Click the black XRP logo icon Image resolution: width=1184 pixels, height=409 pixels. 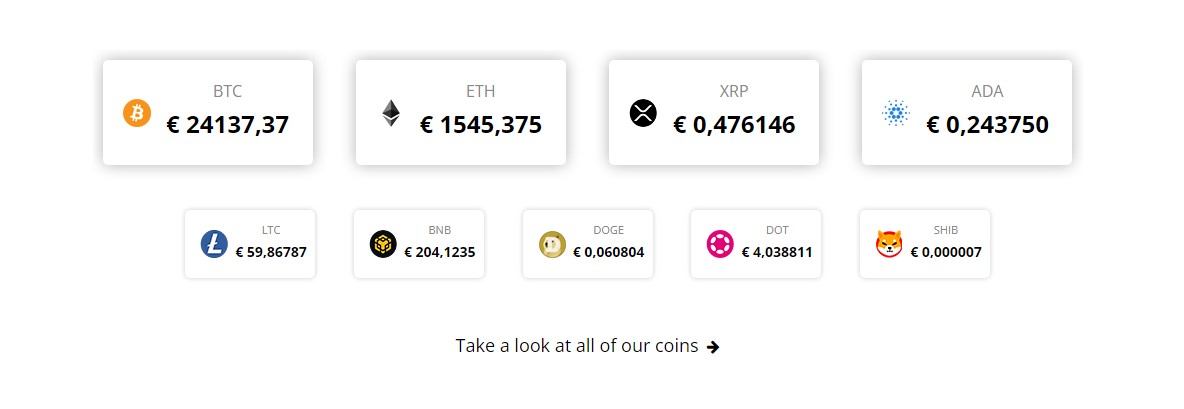[x=643, y=113]
